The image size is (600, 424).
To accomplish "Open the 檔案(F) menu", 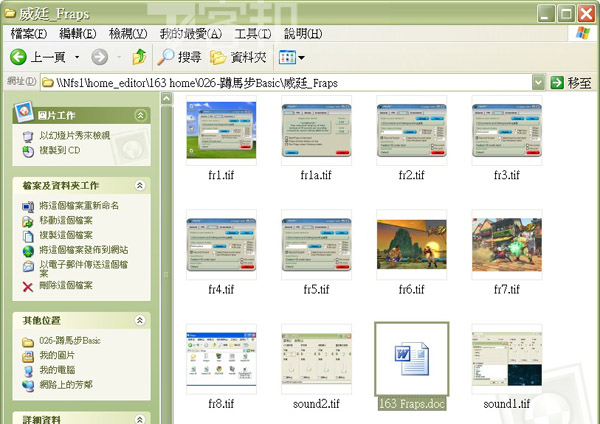I will pos(29,34).
